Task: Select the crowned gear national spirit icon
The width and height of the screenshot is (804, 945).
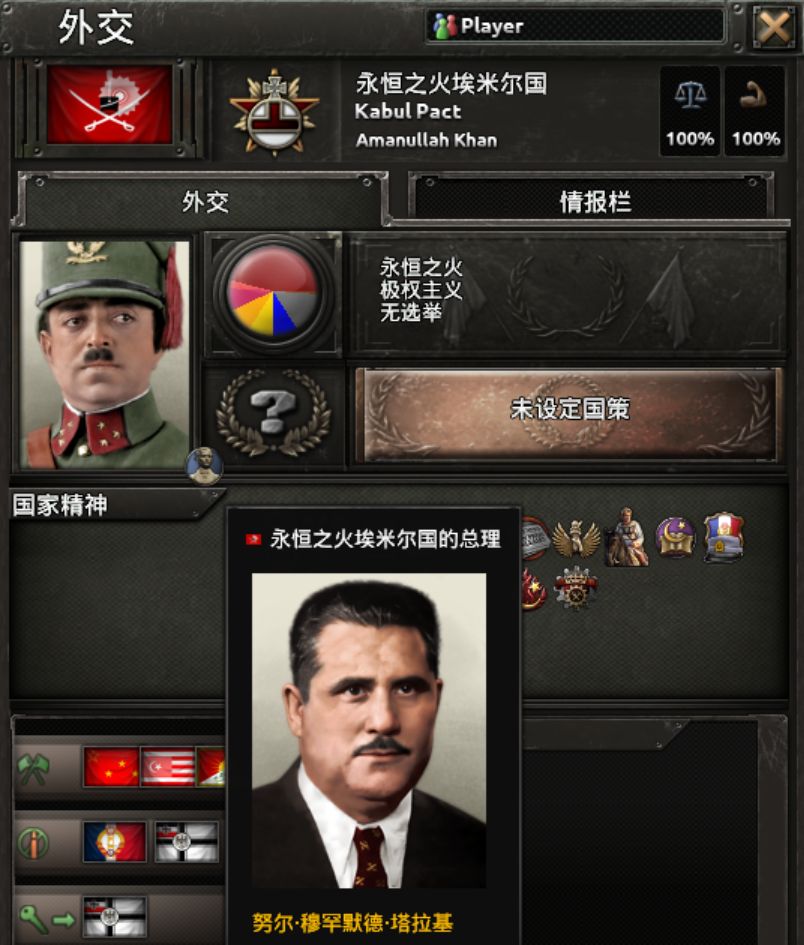Action: click(576, 588)
